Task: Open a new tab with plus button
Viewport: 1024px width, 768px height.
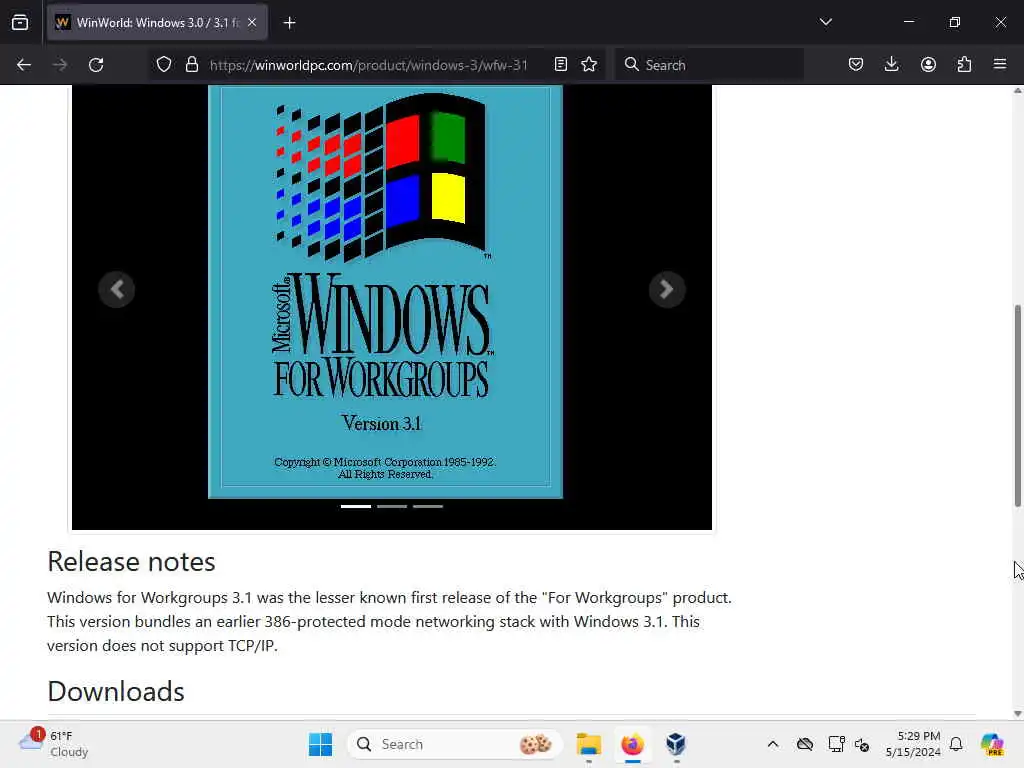Action: point(289,23)
